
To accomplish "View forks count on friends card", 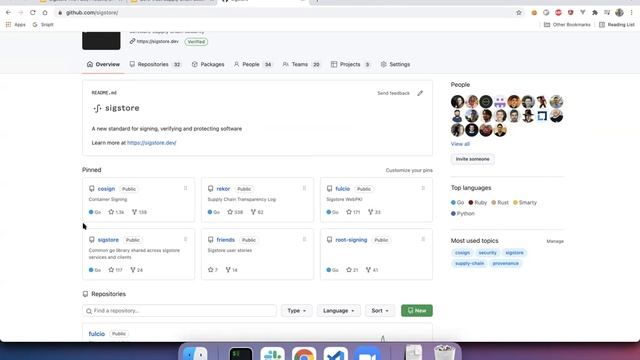I will (x=231, y=270).
